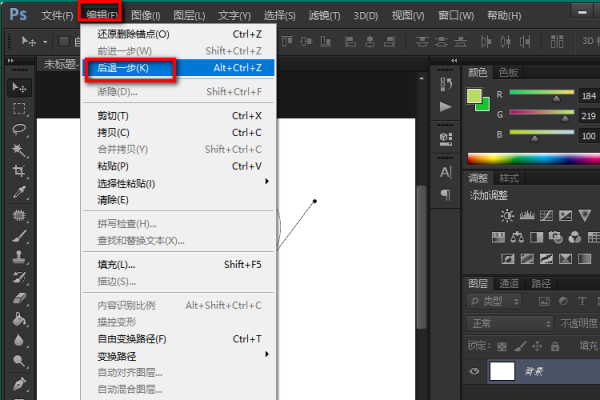Collapse right panels double-arrow
Image resolution: width=600 pixels, height=400 pixels.
454,60
